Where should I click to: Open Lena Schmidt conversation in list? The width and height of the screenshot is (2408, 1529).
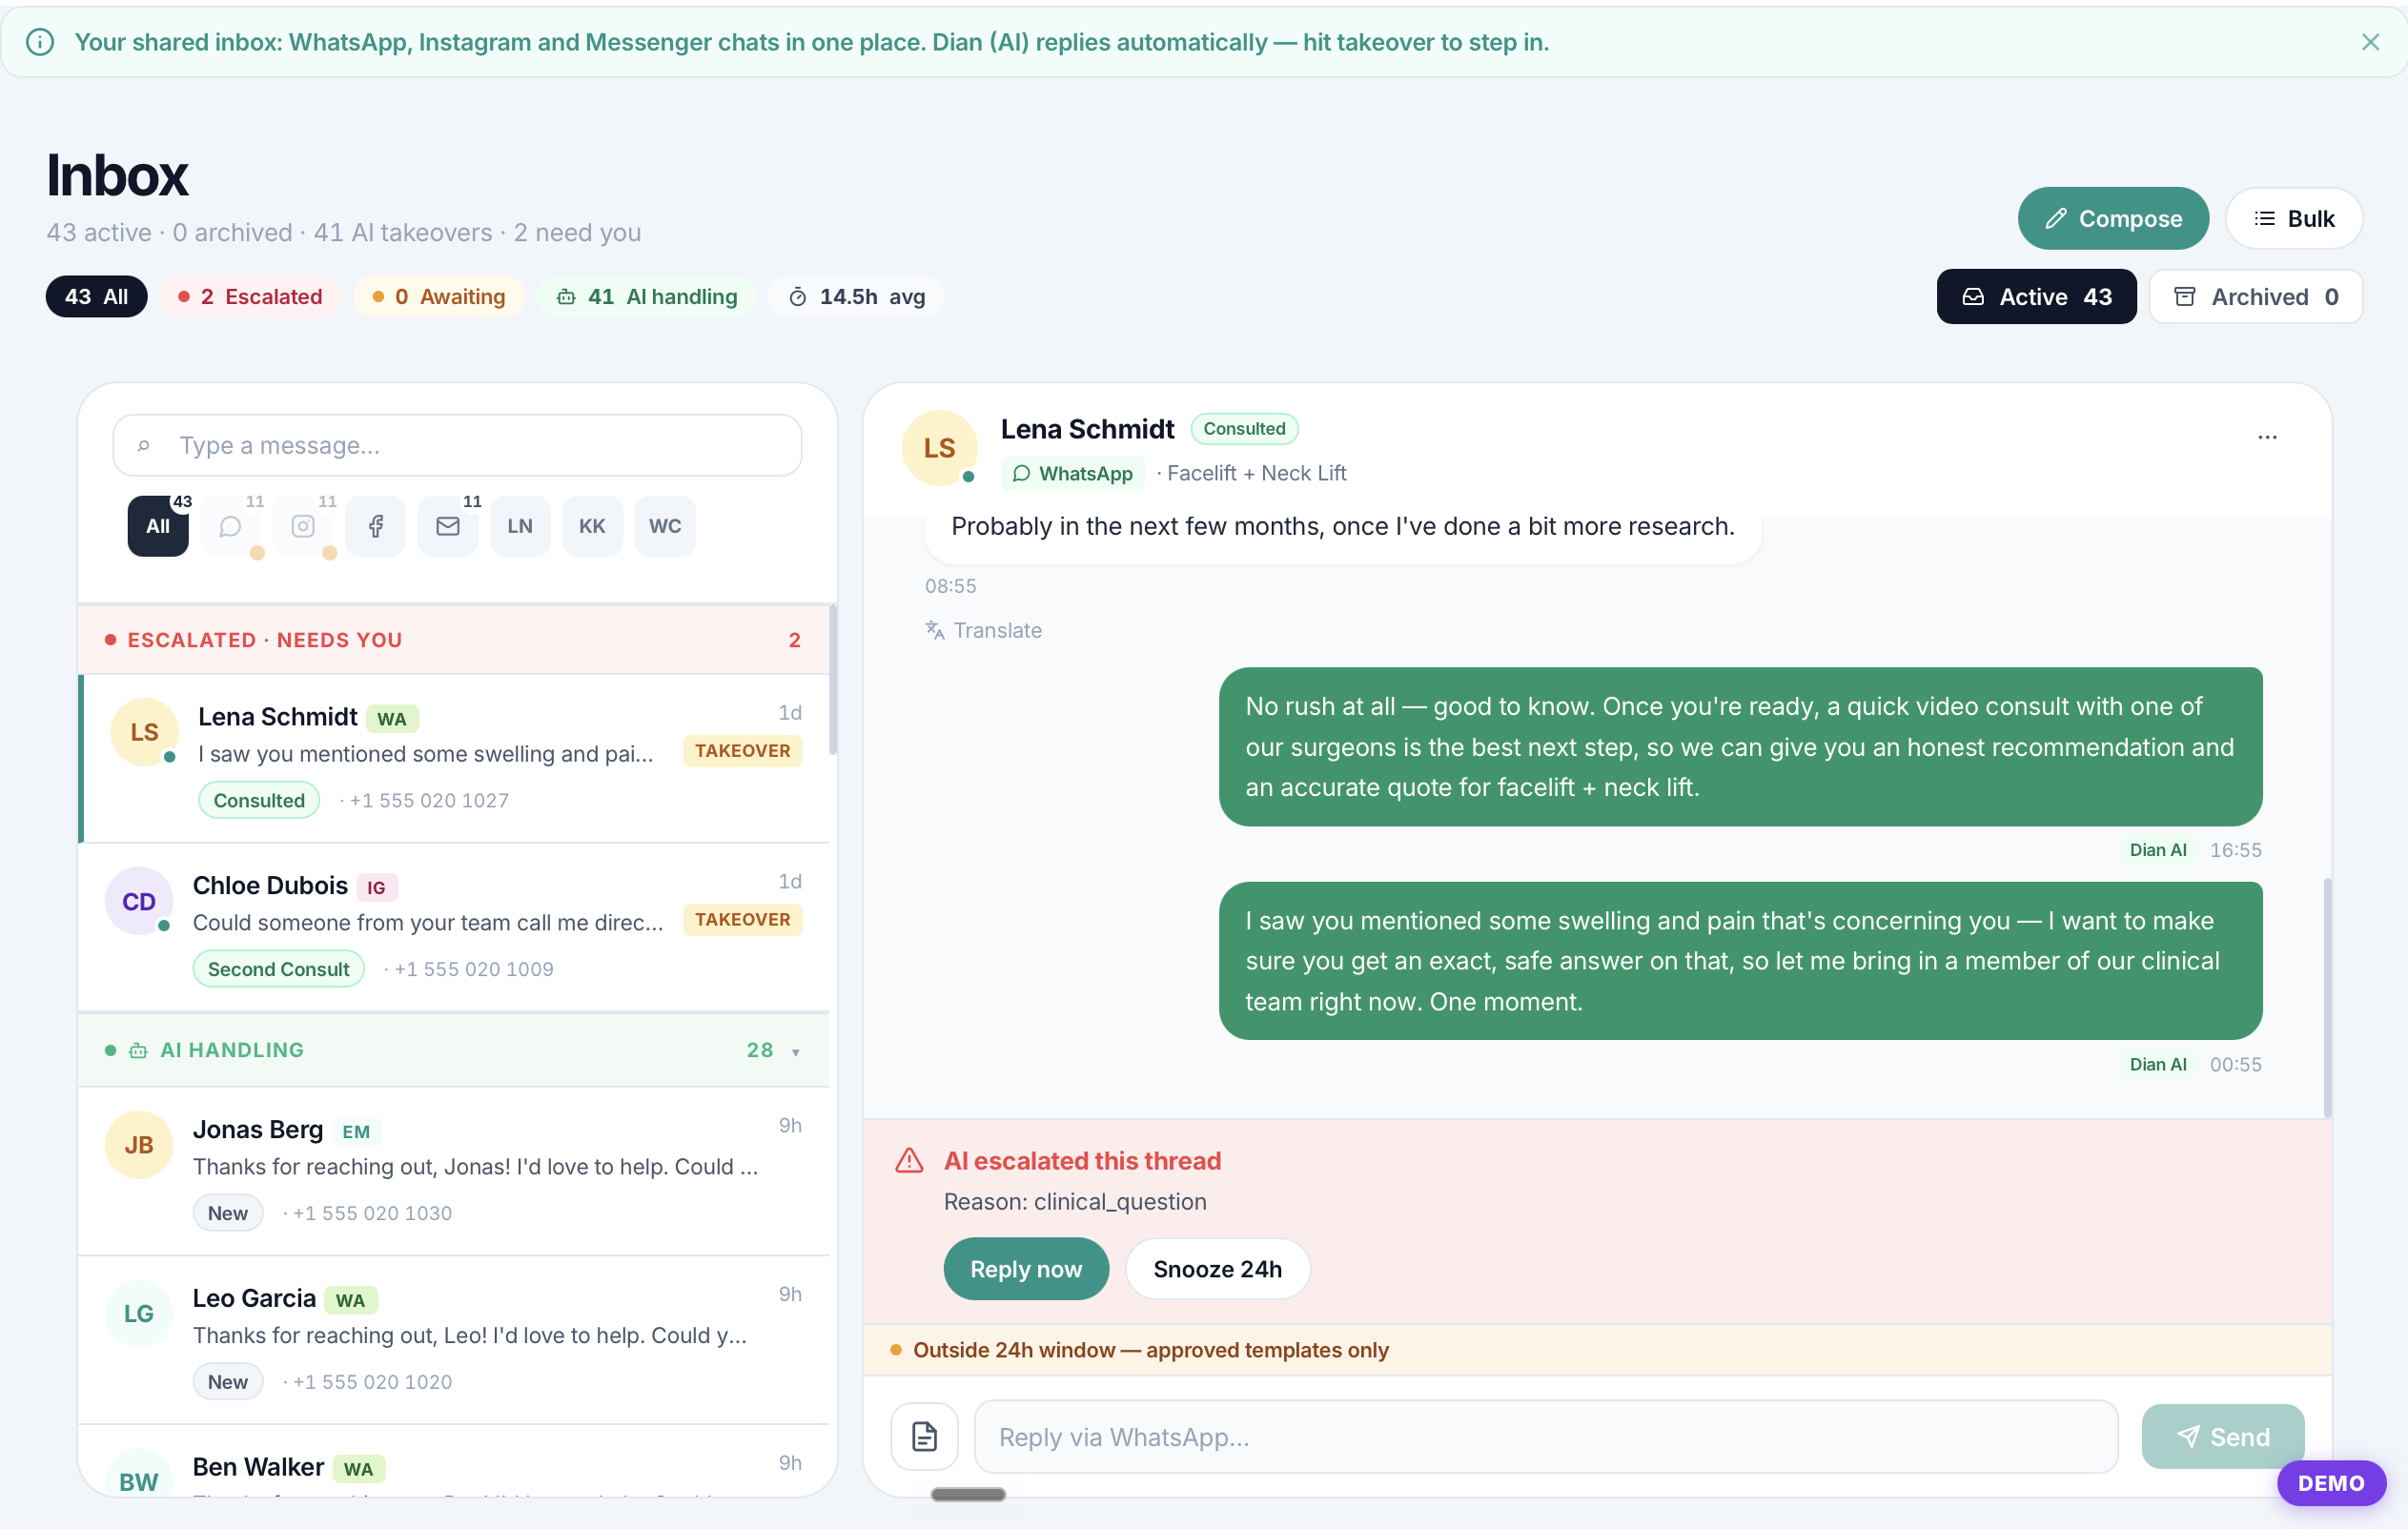454,758
